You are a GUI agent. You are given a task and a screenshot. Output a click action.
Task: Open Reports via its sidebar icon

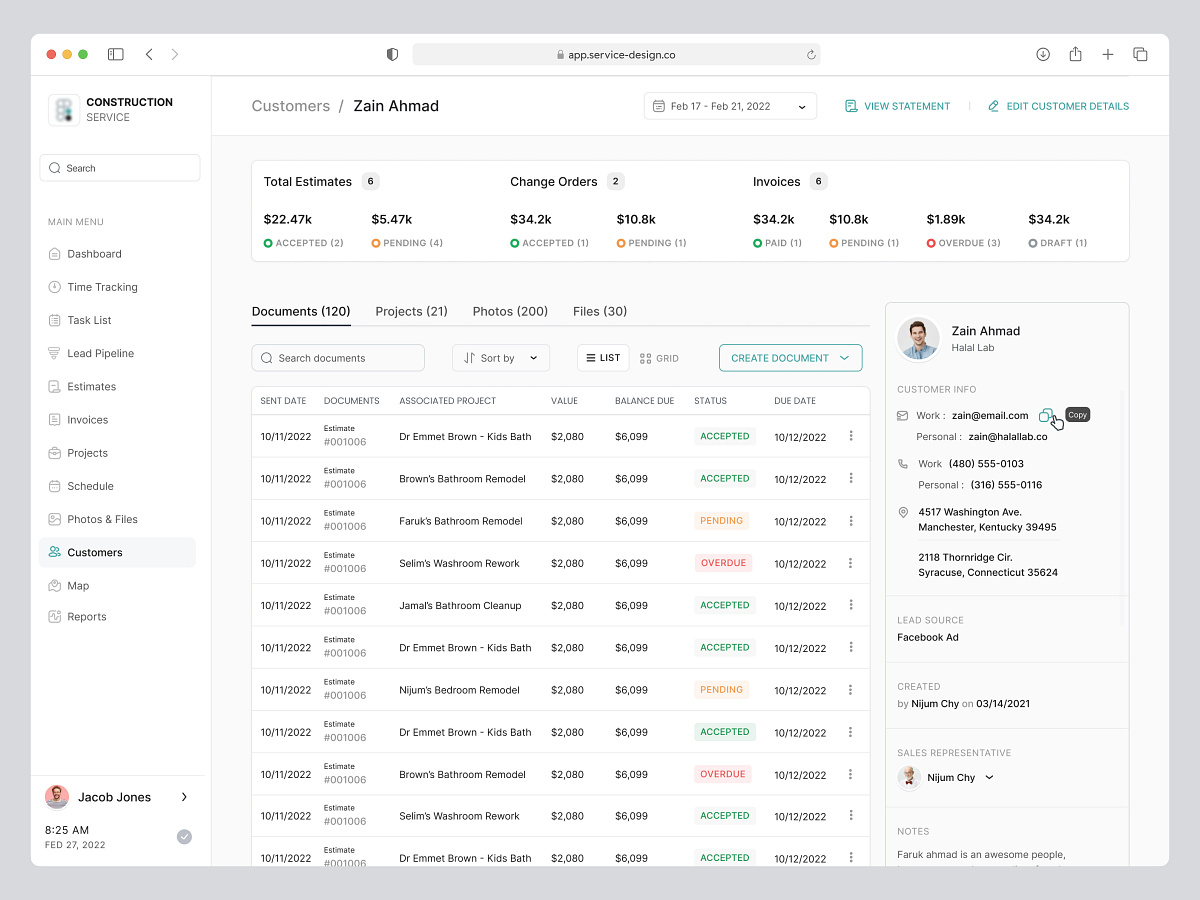[x=57, y=616]
